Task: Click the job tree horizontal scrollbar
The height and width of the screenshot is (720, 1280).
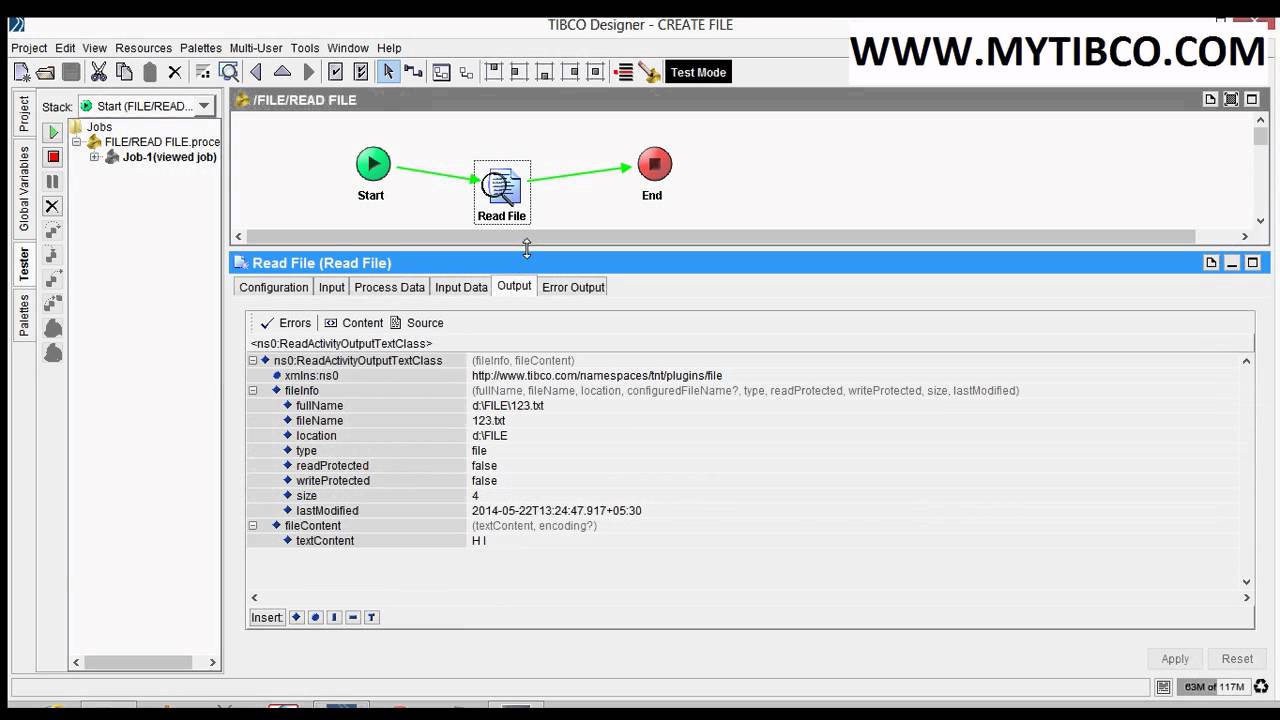Action: 138,662
